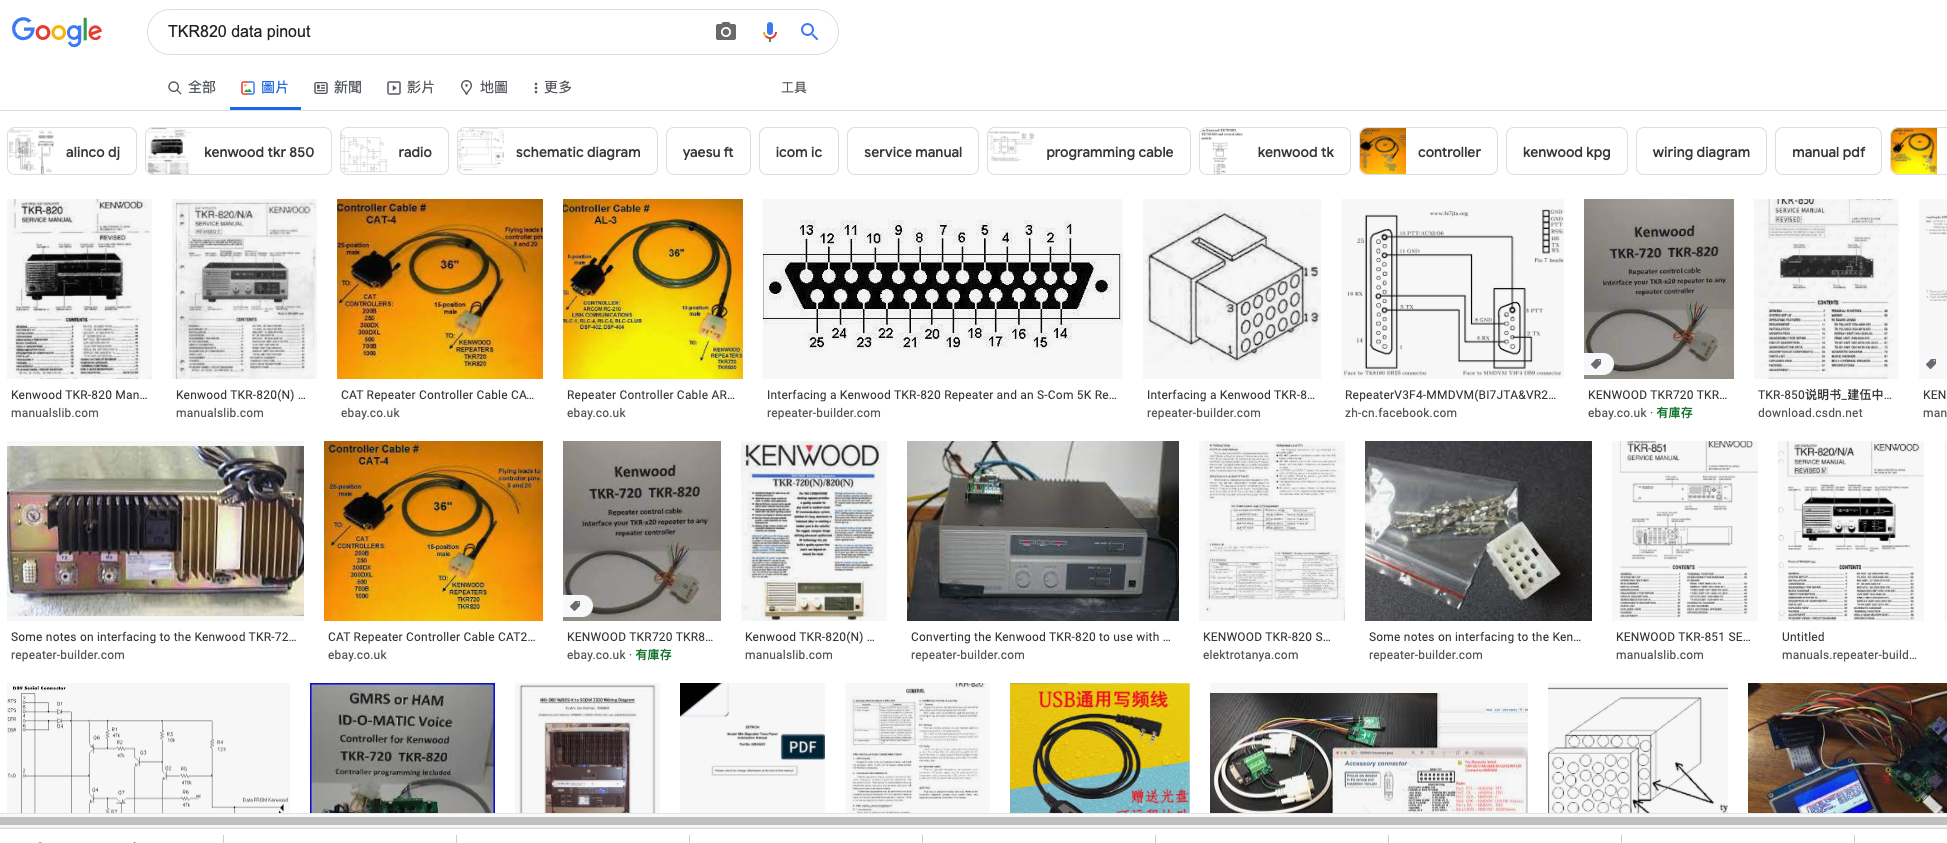Open CAT-4 cable image in second row
Screen dimensions: 1947x843
(433, 531)
